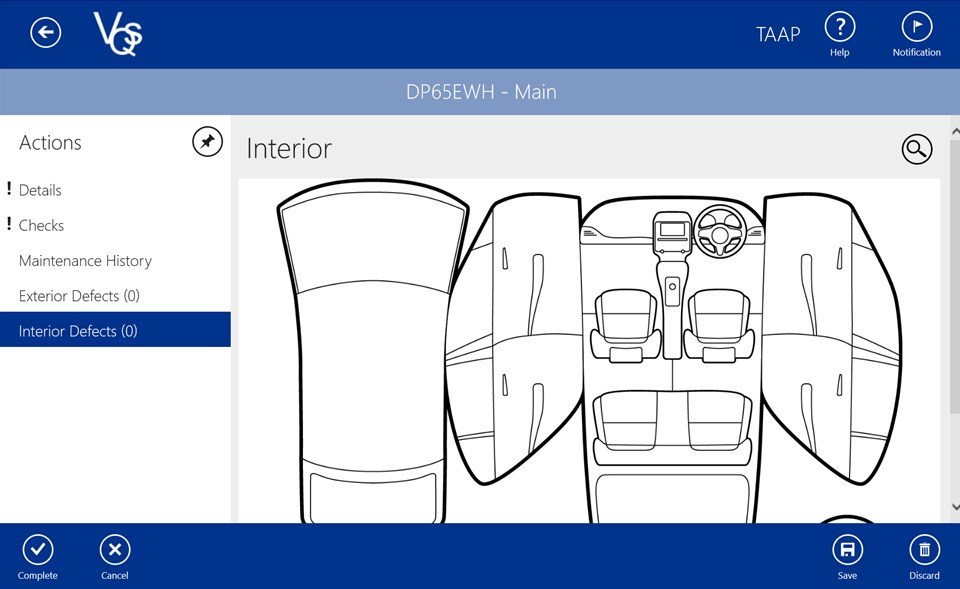Click the magnifier search icon
This screenshot has height=589, width=960.
click(x=917, y=149)
